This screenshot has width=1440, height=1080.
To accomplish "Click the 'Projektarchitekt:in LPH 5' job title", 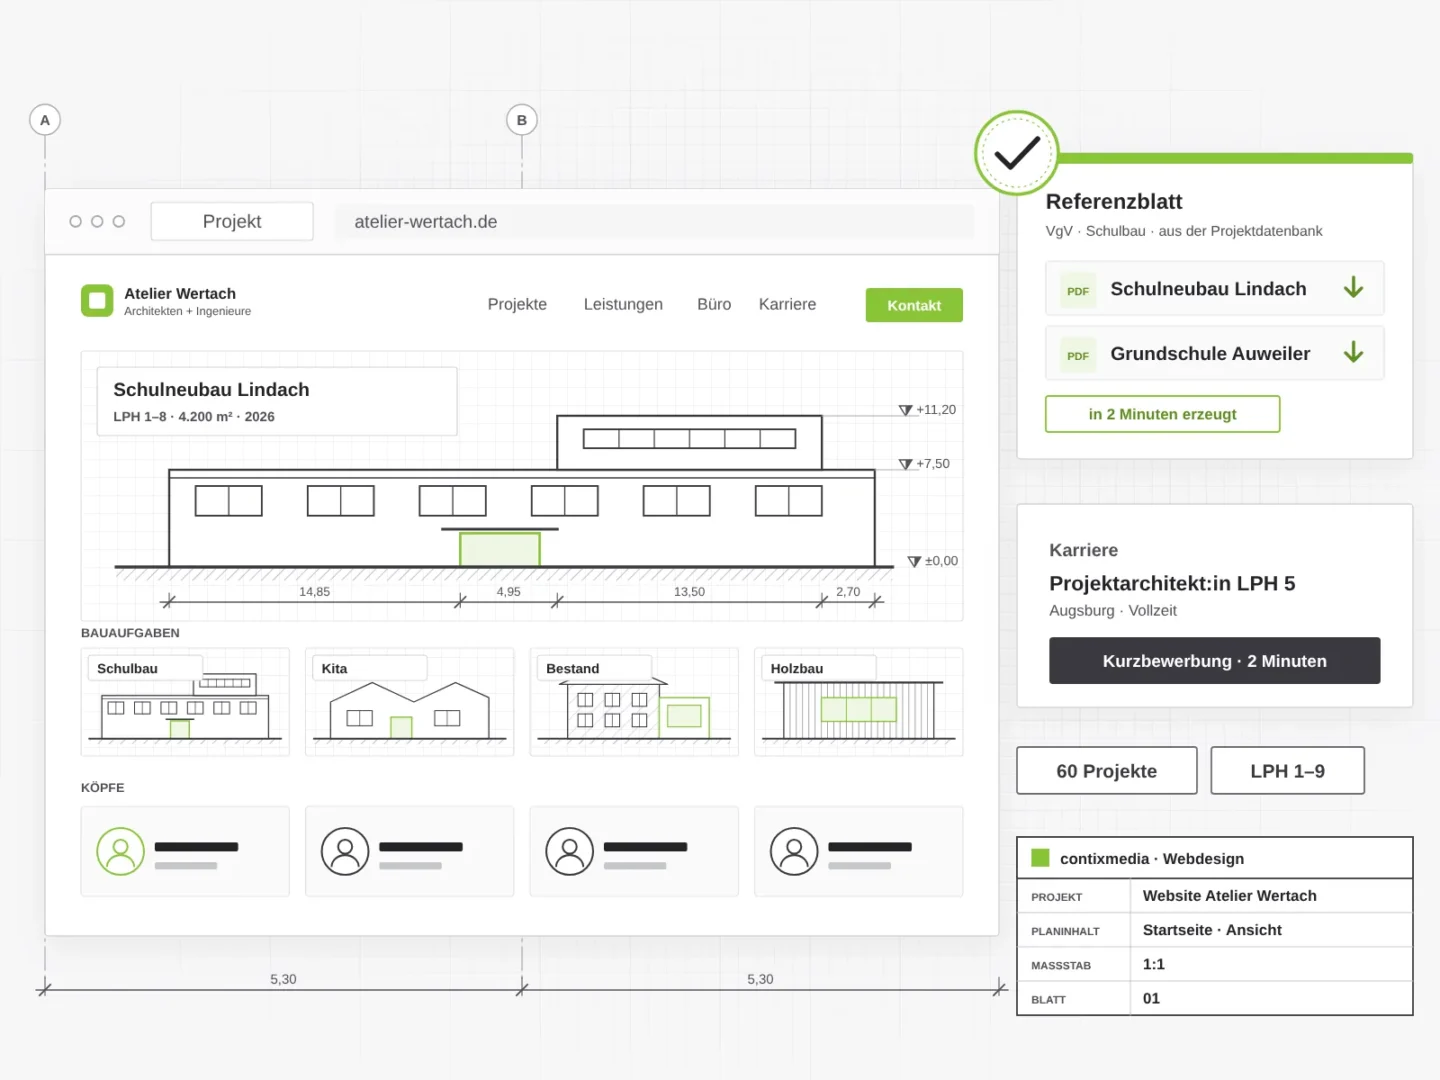I will (1172, 583).
